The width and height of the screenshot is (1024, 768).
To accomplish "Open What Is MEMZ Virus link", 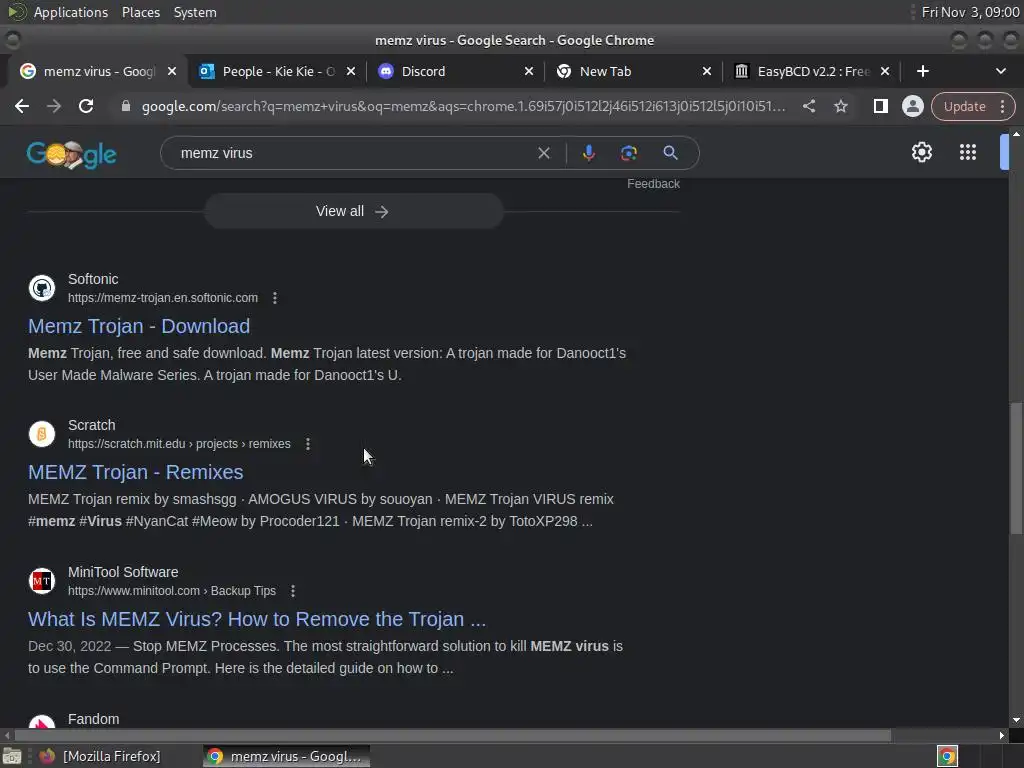I will [x=257, y=619].
